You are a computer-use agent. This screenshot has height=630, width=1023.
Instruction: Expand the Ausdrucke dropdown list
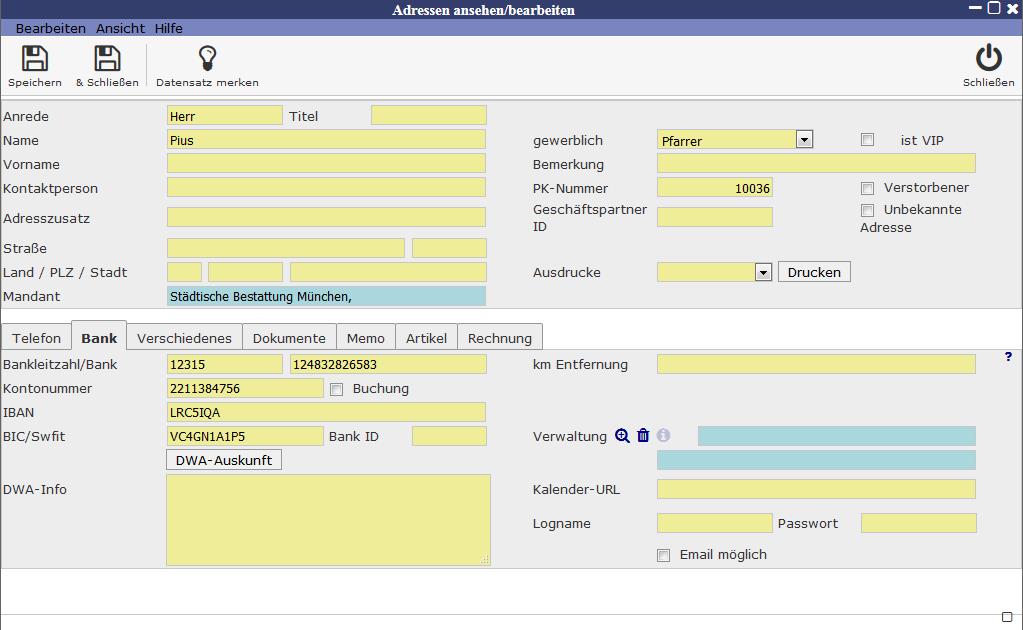tap(763, 272)
